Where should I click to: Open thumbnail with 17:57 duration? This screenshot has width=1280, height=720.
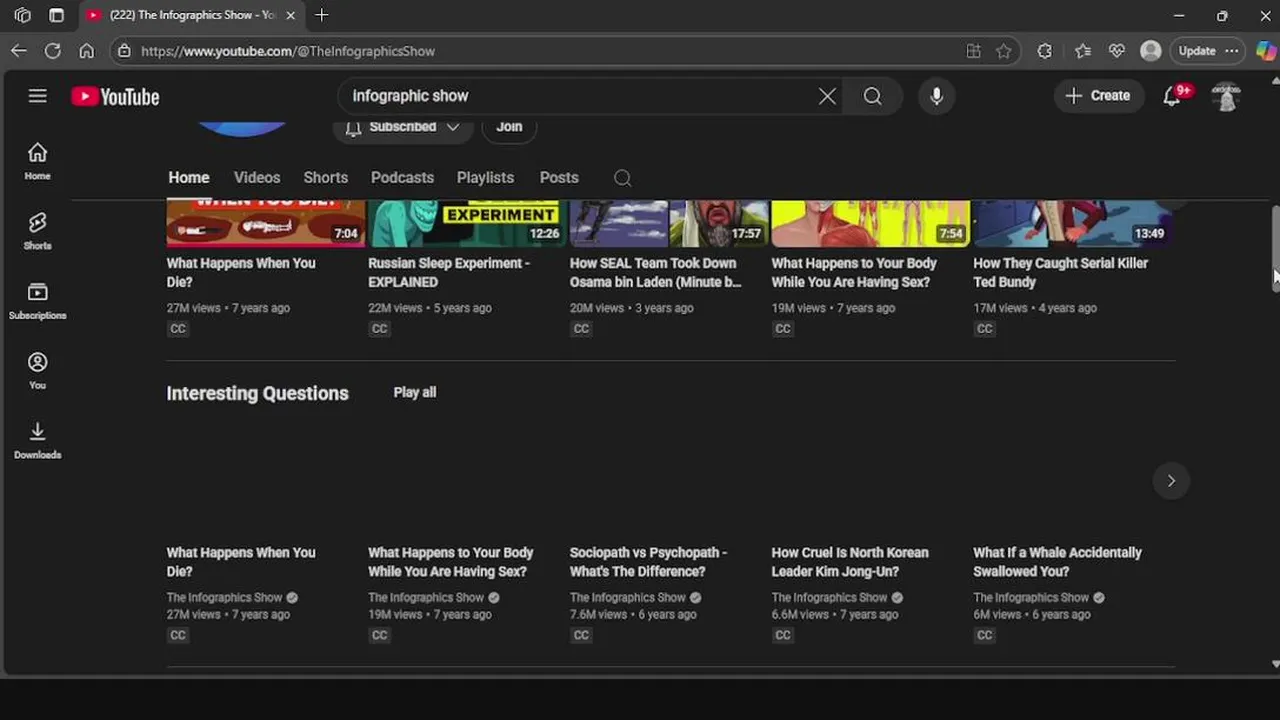(x=669, y=224)
